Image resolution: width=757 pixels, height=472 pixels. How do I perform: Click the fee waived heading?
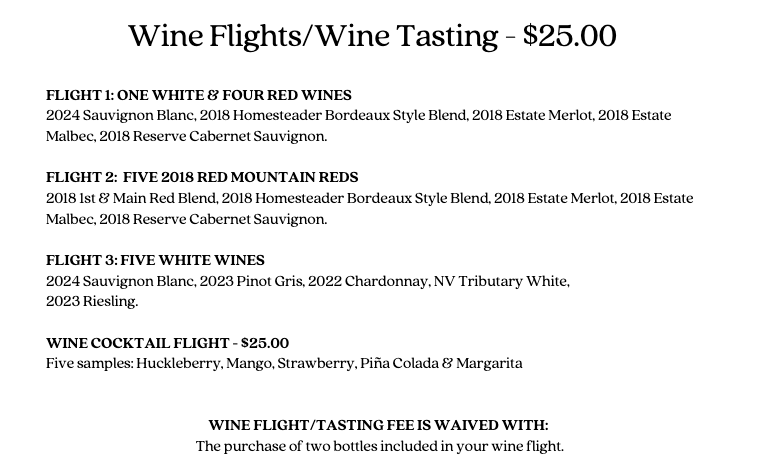pos(378,425)
